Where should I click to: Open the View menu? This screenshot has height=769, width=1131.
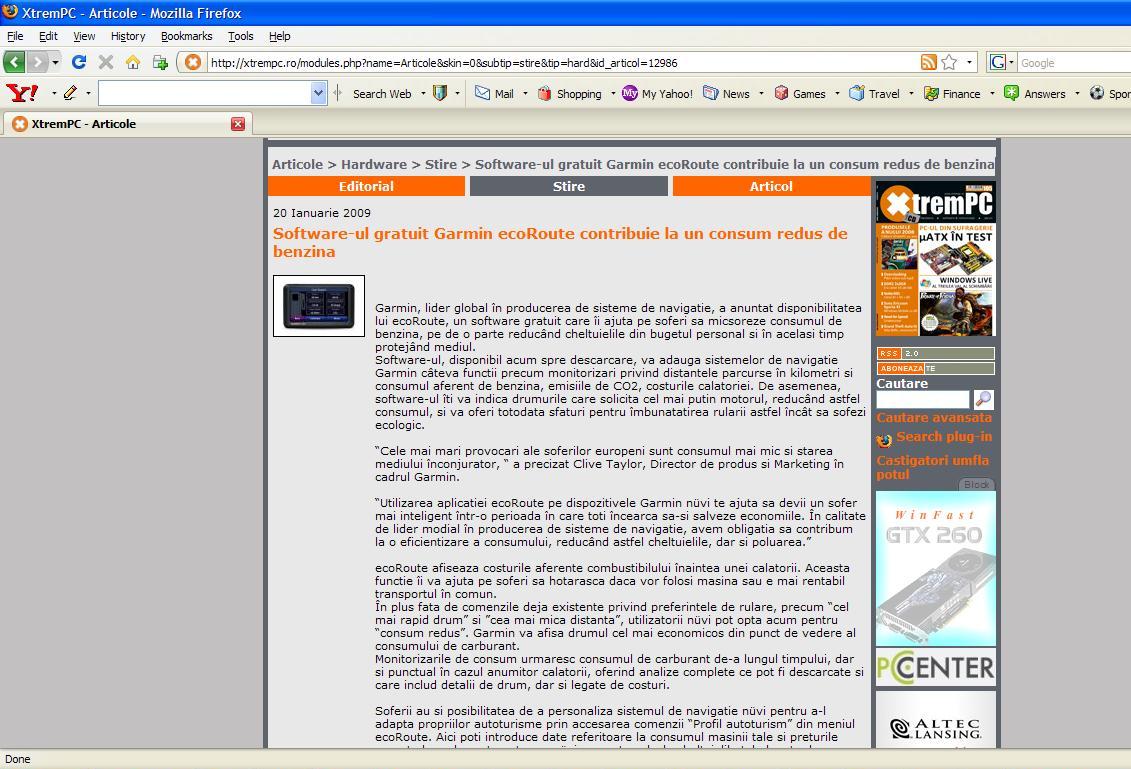point(84,36)
